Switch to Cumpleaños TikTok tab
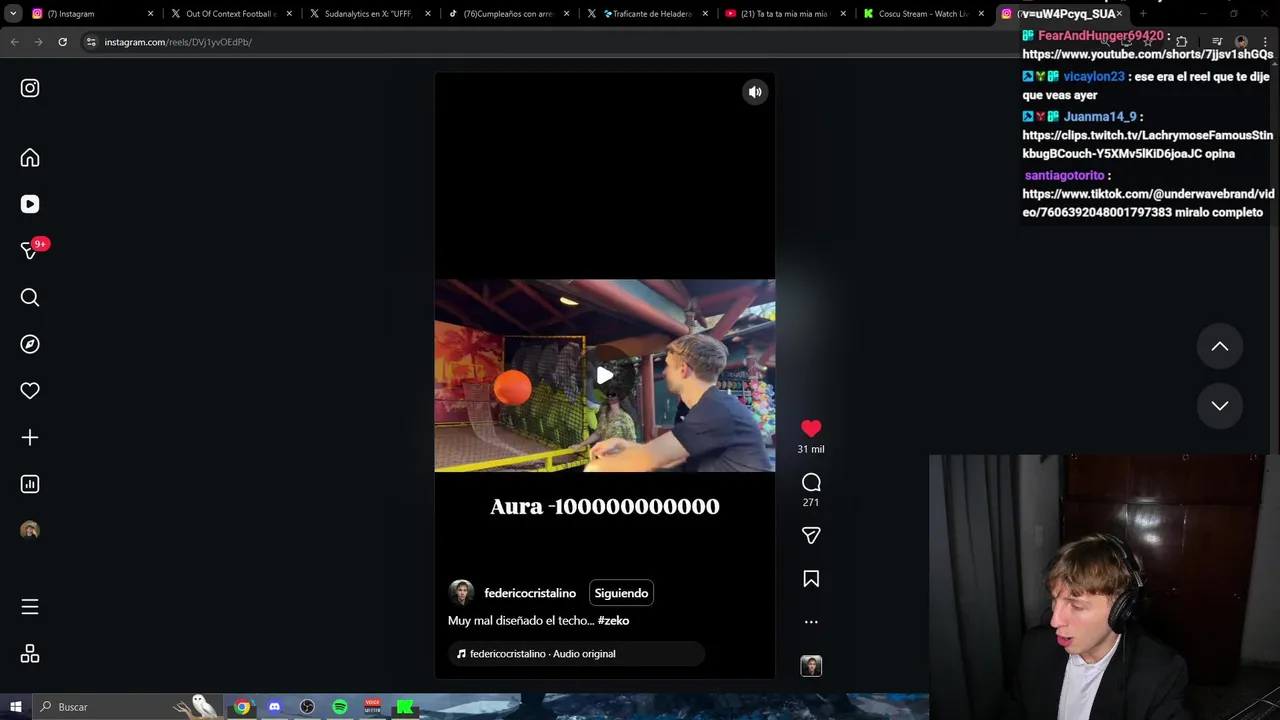The width and height of the screenshot is (1280, 720). 507,14
